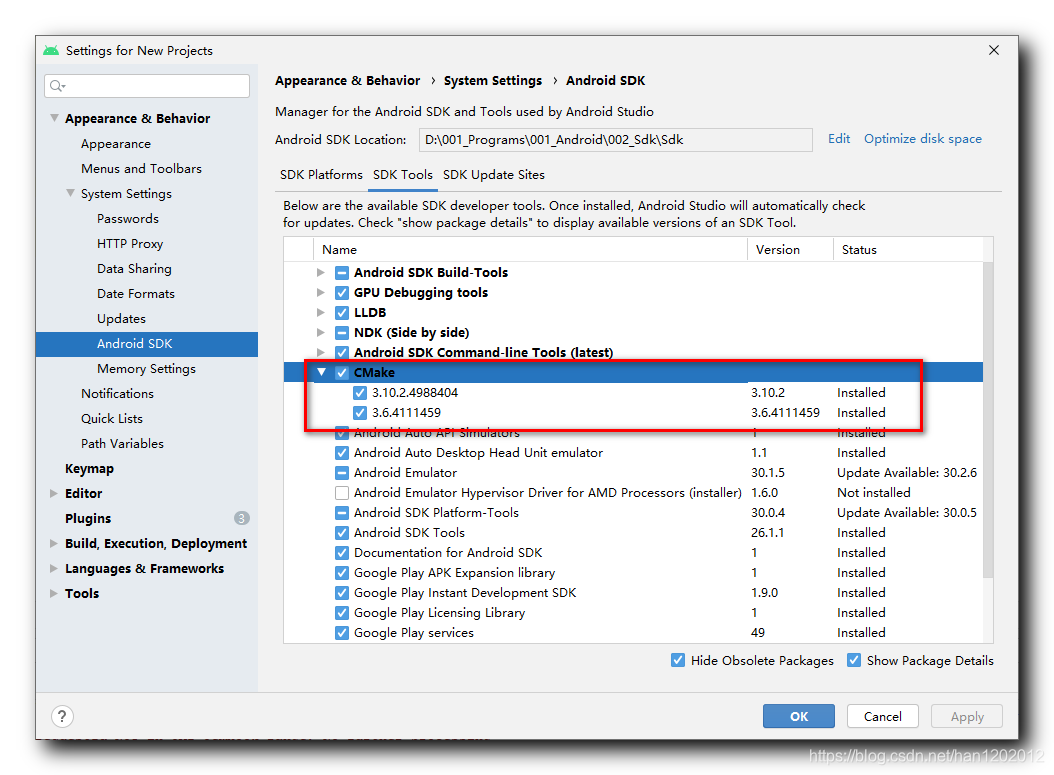The width and height of the screenshot is (1054, 775).
Task: Open Passwords settings
Action: coord(128,218)
